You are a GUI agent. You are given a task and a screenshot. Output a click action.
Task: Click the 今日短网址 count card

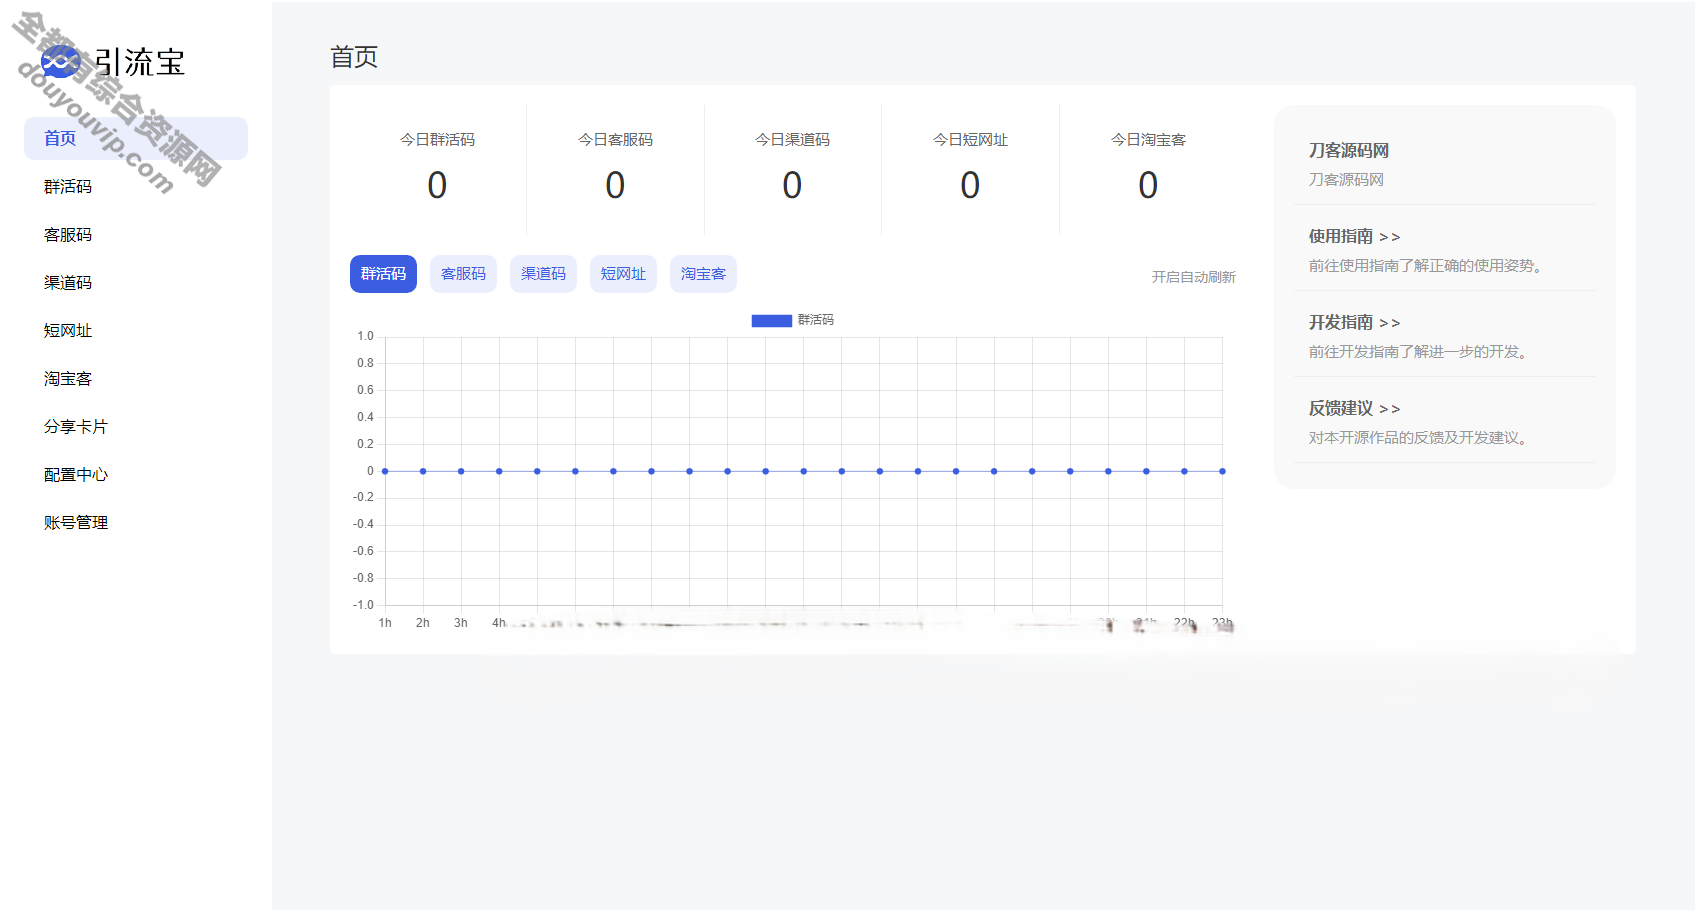(x=970, y=169)
